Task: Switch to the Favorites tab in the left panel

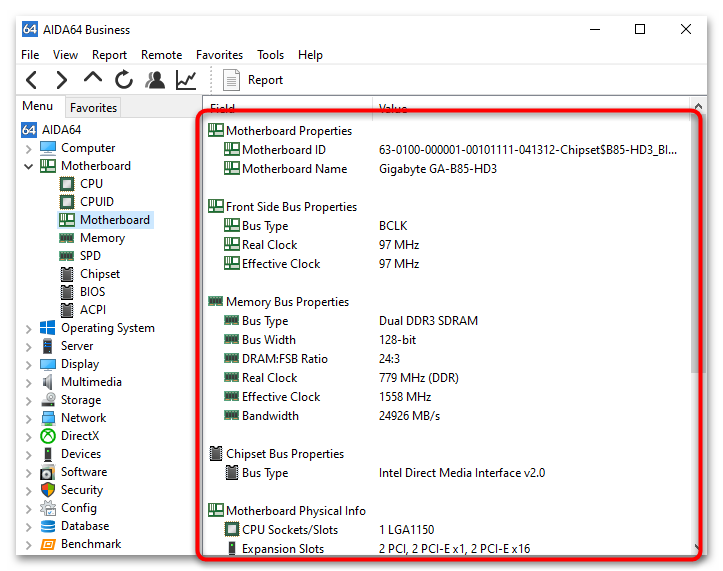Action: (93, 107)
